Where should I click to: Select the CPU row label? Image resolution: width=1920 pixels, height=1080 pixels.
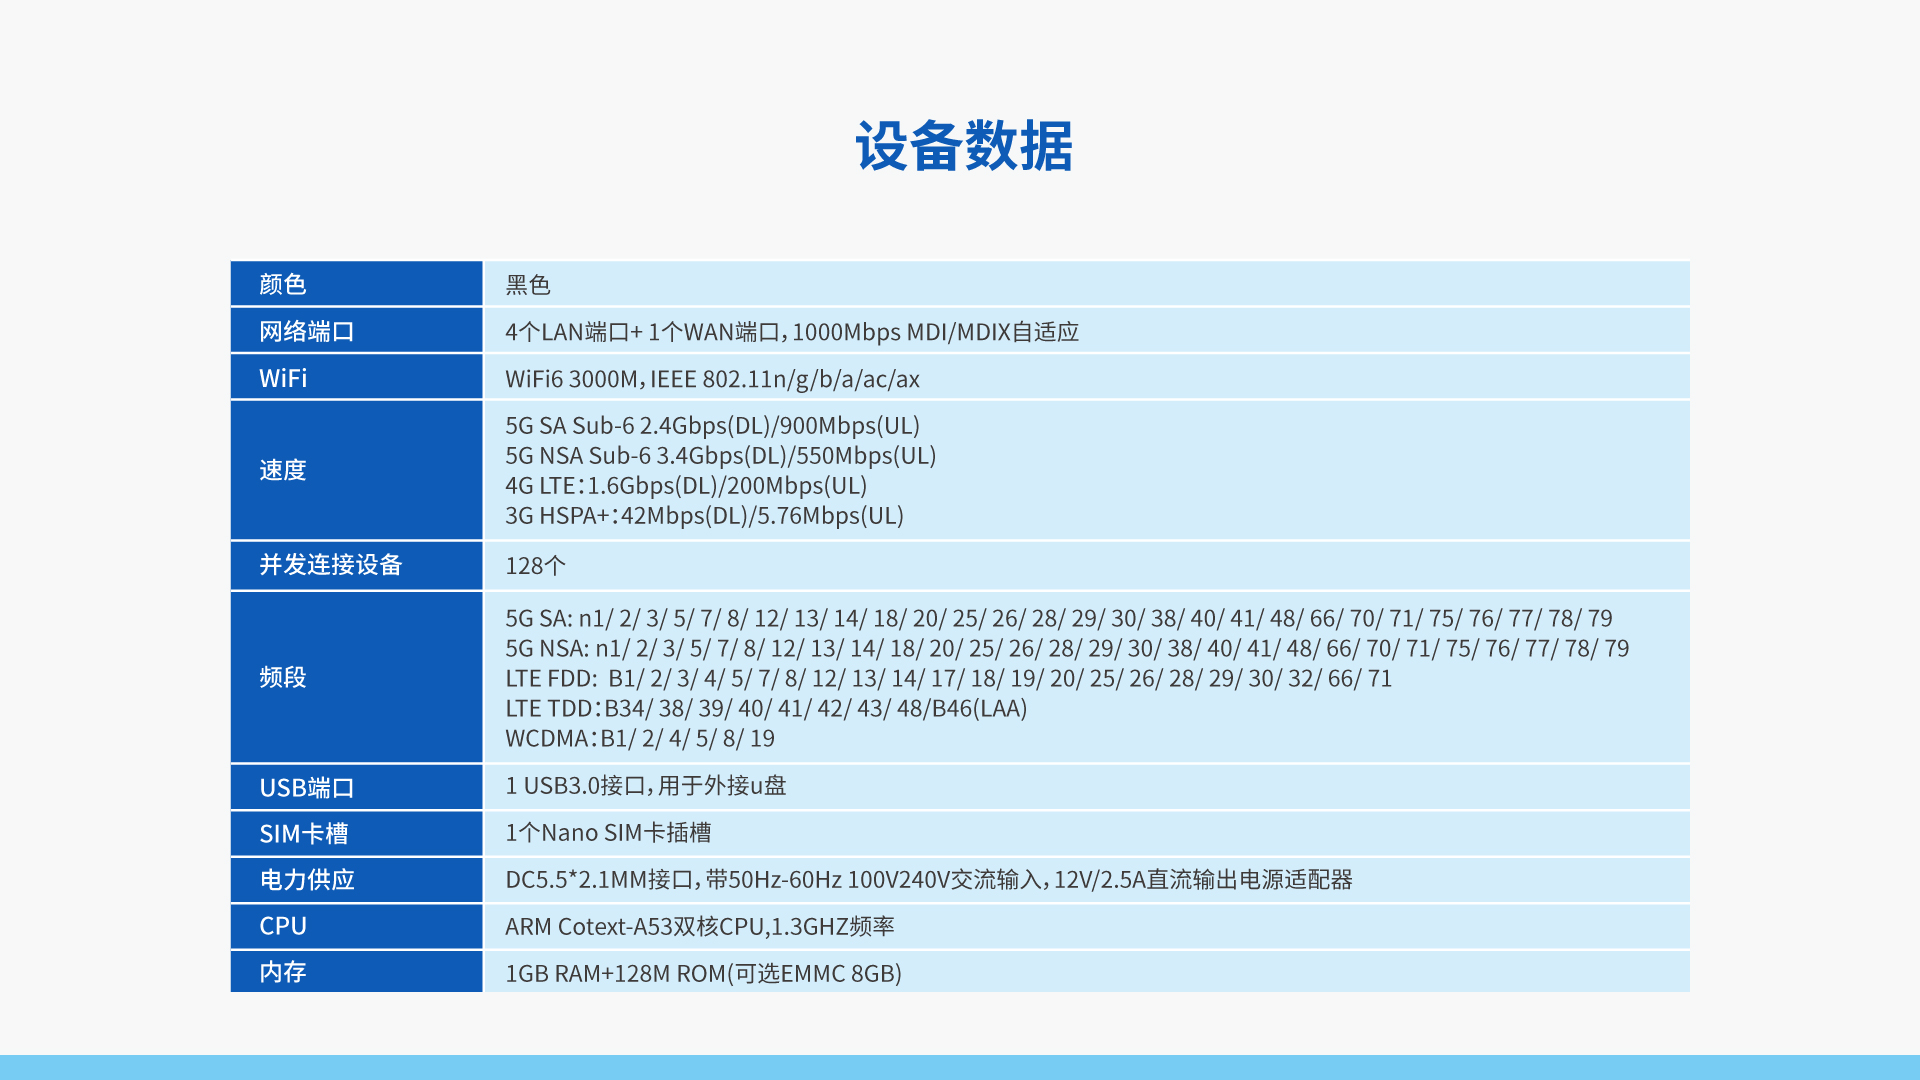point(283,926)
